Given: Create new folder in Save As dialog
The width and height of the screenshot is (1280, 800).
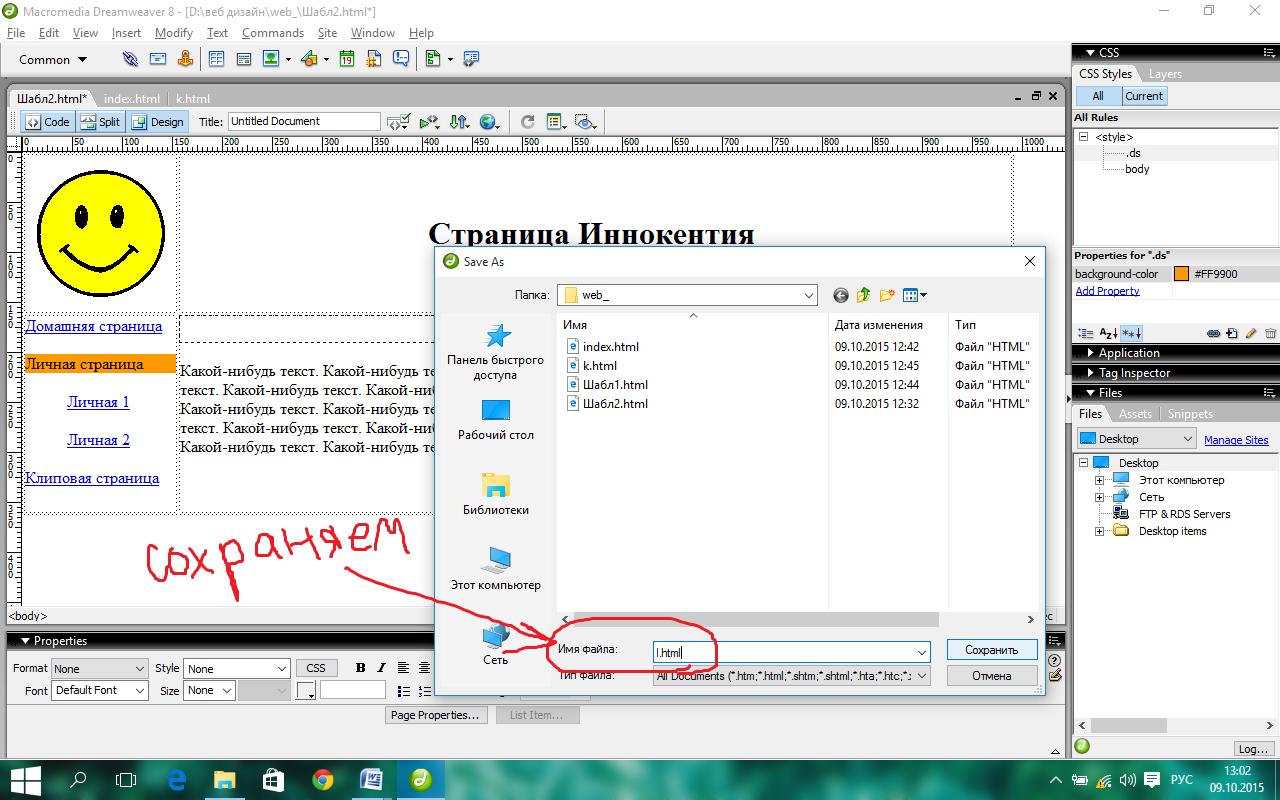Looking at the screenshot, I should pos(886,295).
